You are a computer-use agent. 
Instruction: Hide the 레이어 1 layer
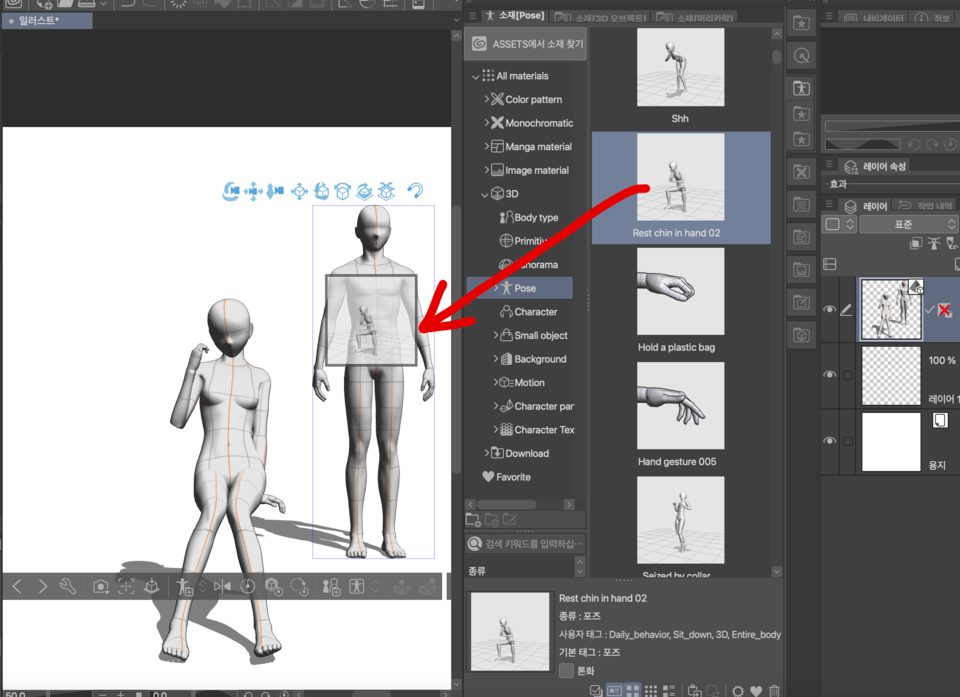[830, 374]
